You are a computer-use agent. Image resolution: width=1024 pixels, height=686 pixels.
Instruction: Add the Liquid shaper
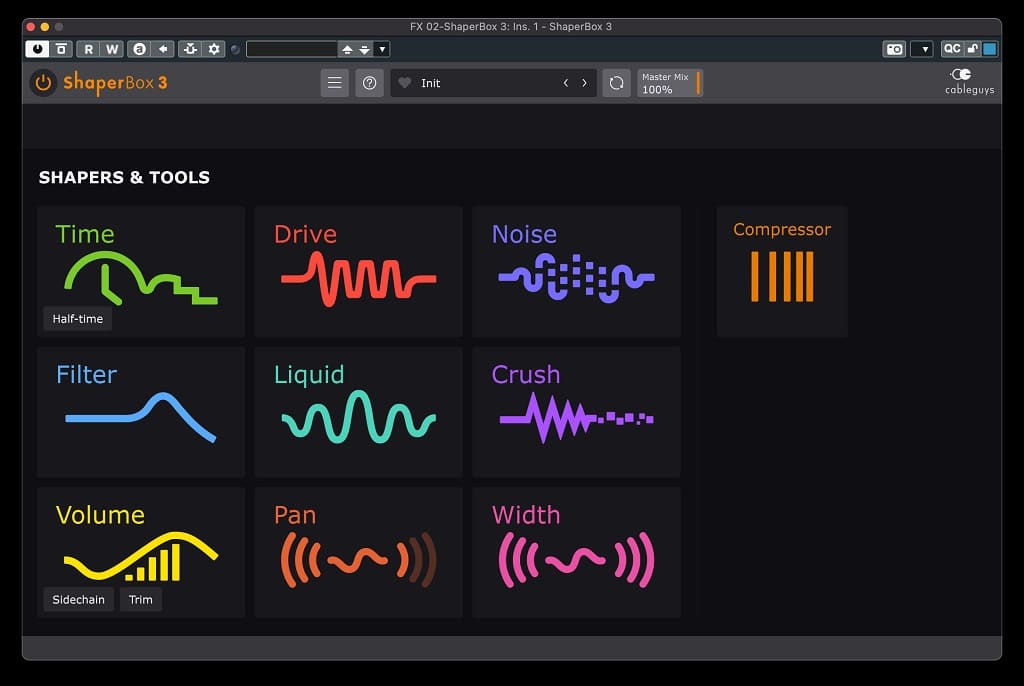tap(359, 412)
